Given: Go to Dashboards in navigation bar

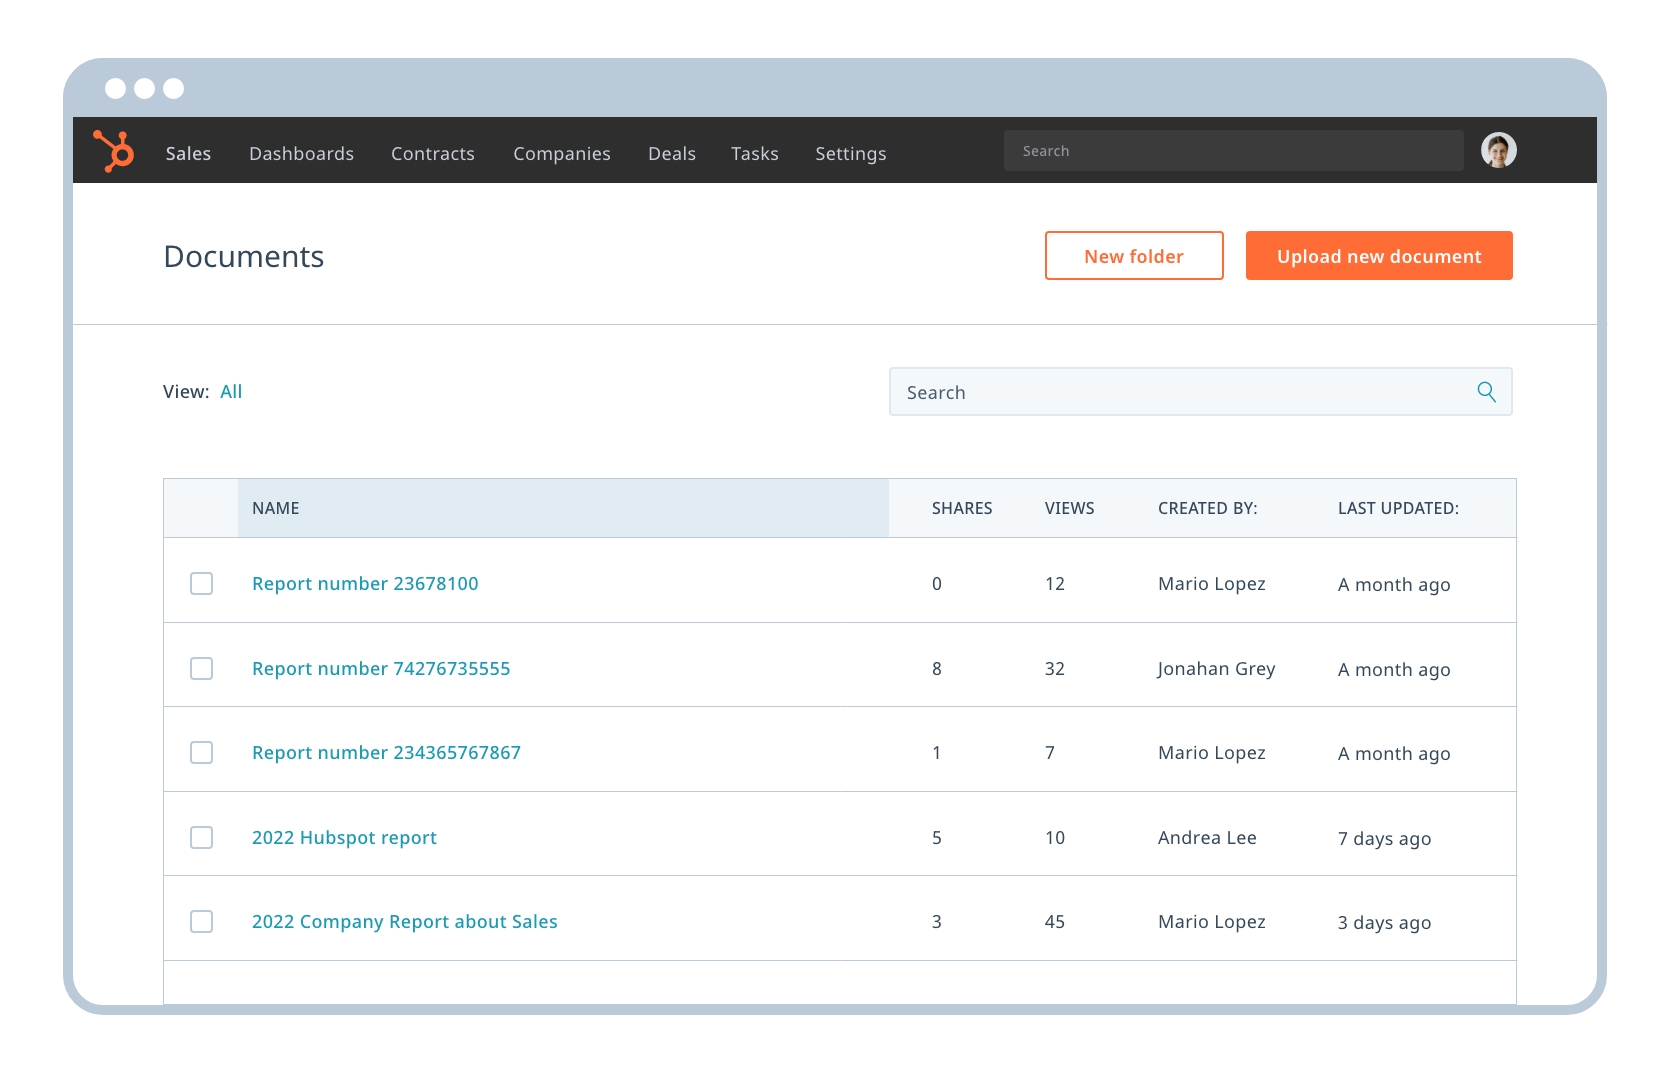Looking at the screenshot, I should [301, 153].
